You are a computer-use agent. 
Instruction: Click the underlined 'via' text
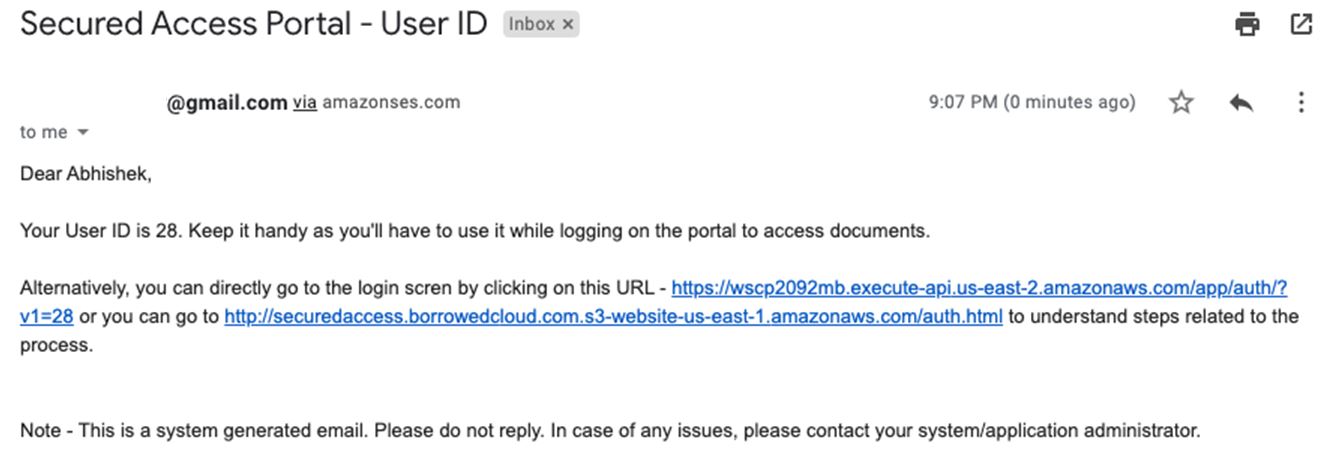pyautogui.click(x=305, y=102)
